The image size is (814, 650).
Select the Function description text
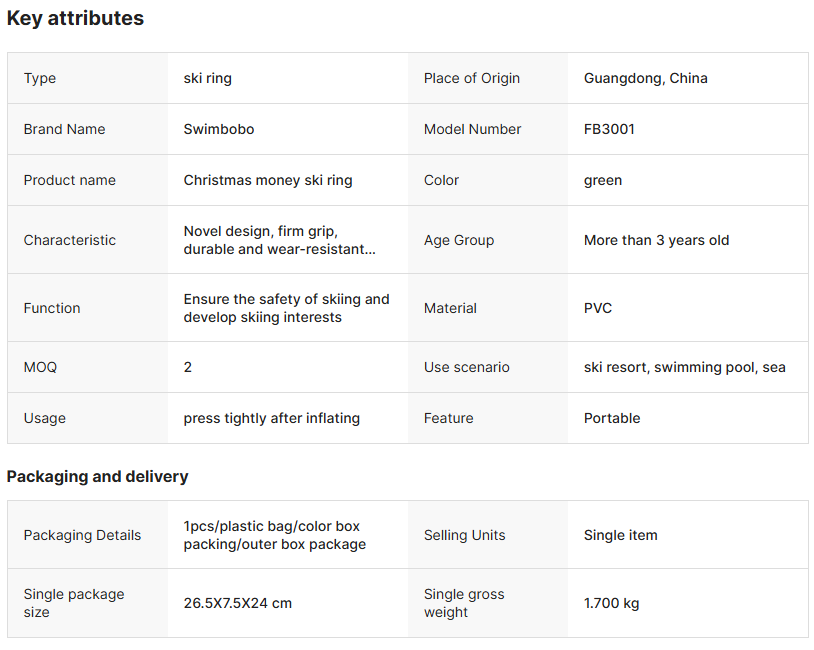pos(286,308)
